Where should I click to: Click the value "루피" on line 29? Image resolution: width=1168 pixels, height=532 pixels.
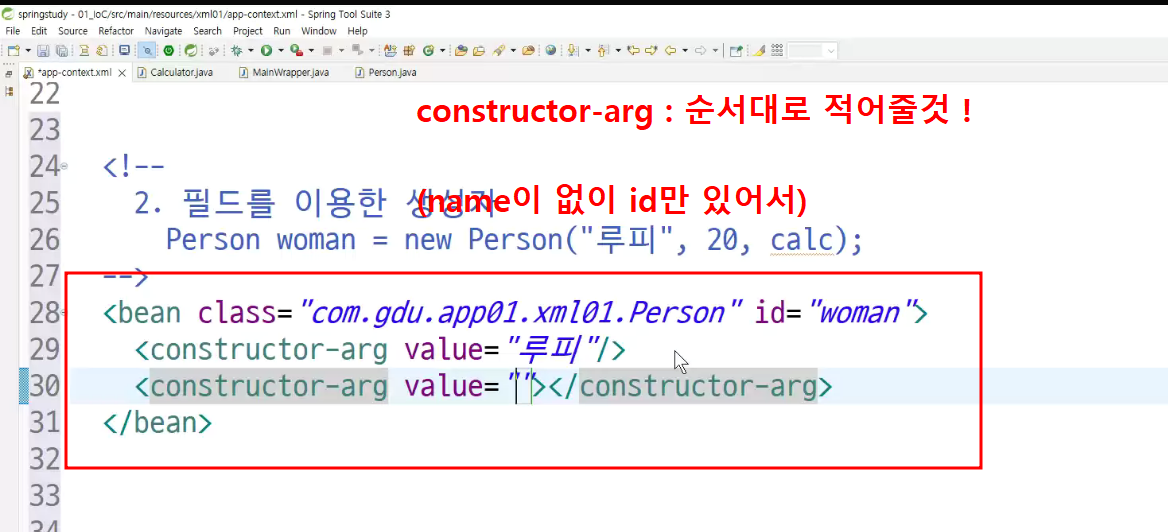[553, 349]
